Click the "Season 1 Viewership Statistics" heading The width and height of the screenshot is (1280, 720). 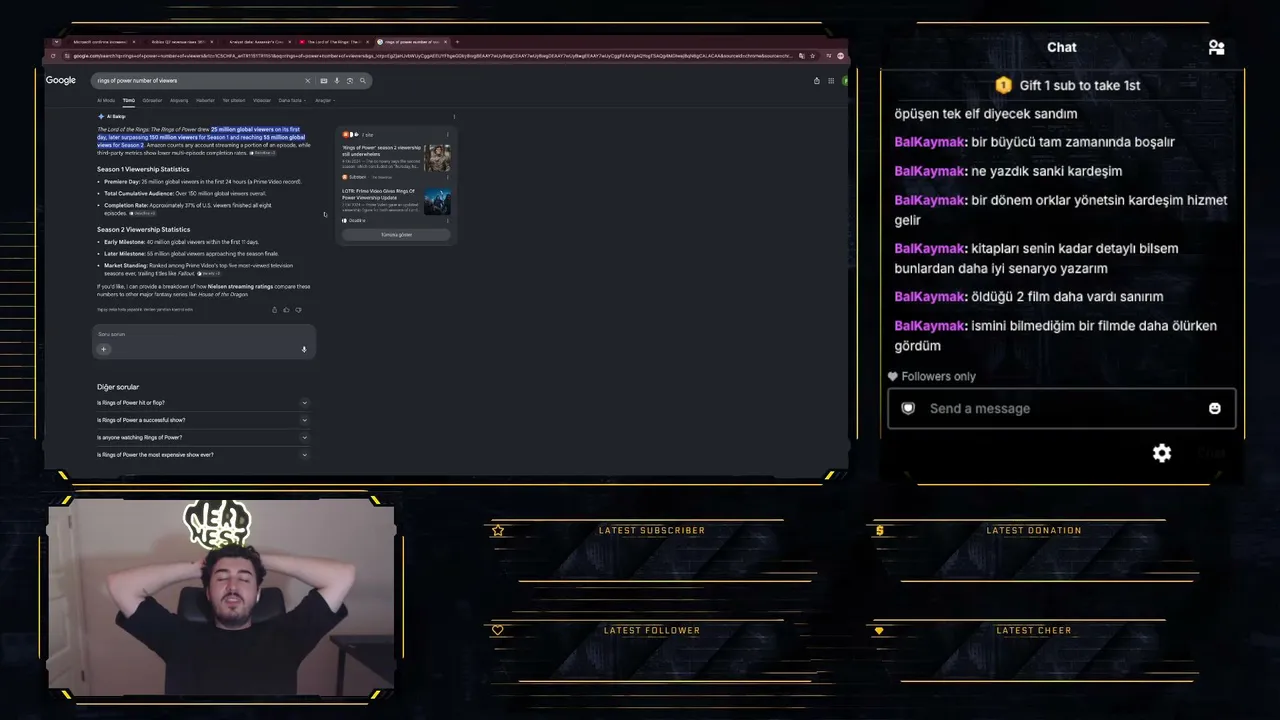(143, 169)
